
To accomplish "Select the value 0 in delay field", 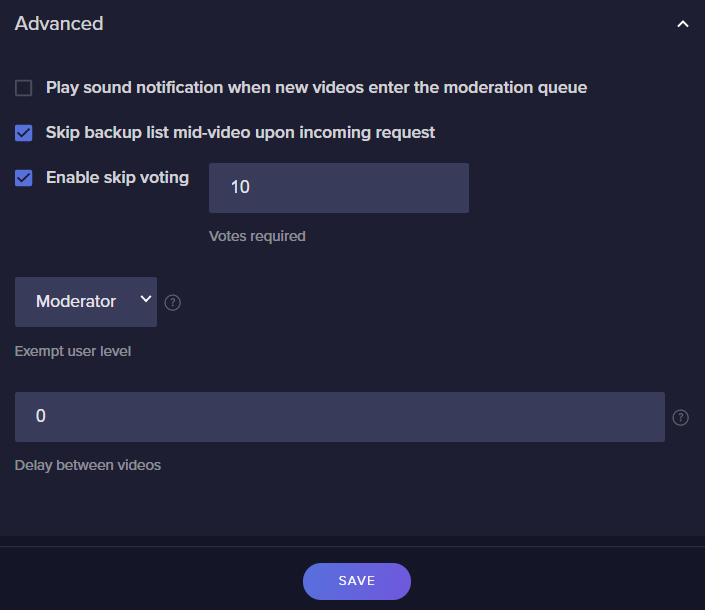I will [x=40, y=416].
